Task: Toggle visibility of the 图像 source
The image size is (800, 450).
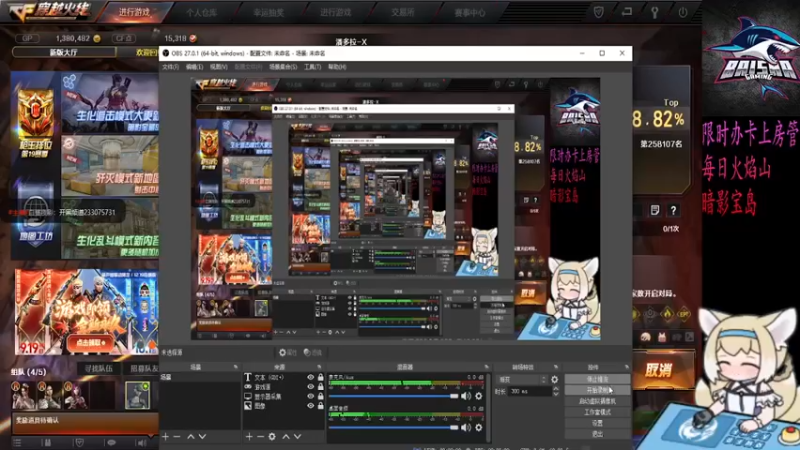Action: (x=310, y=406)
